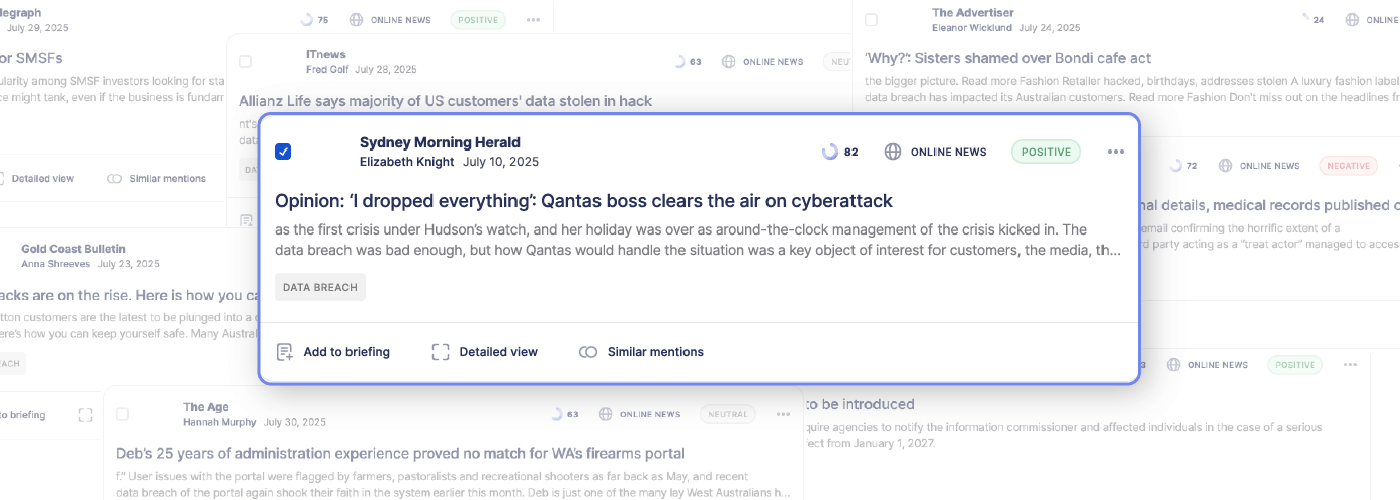This screenshot has height=500, width=1400.
Task: Open three-dot menu on the Telegraph card
Action: (534, 20)
